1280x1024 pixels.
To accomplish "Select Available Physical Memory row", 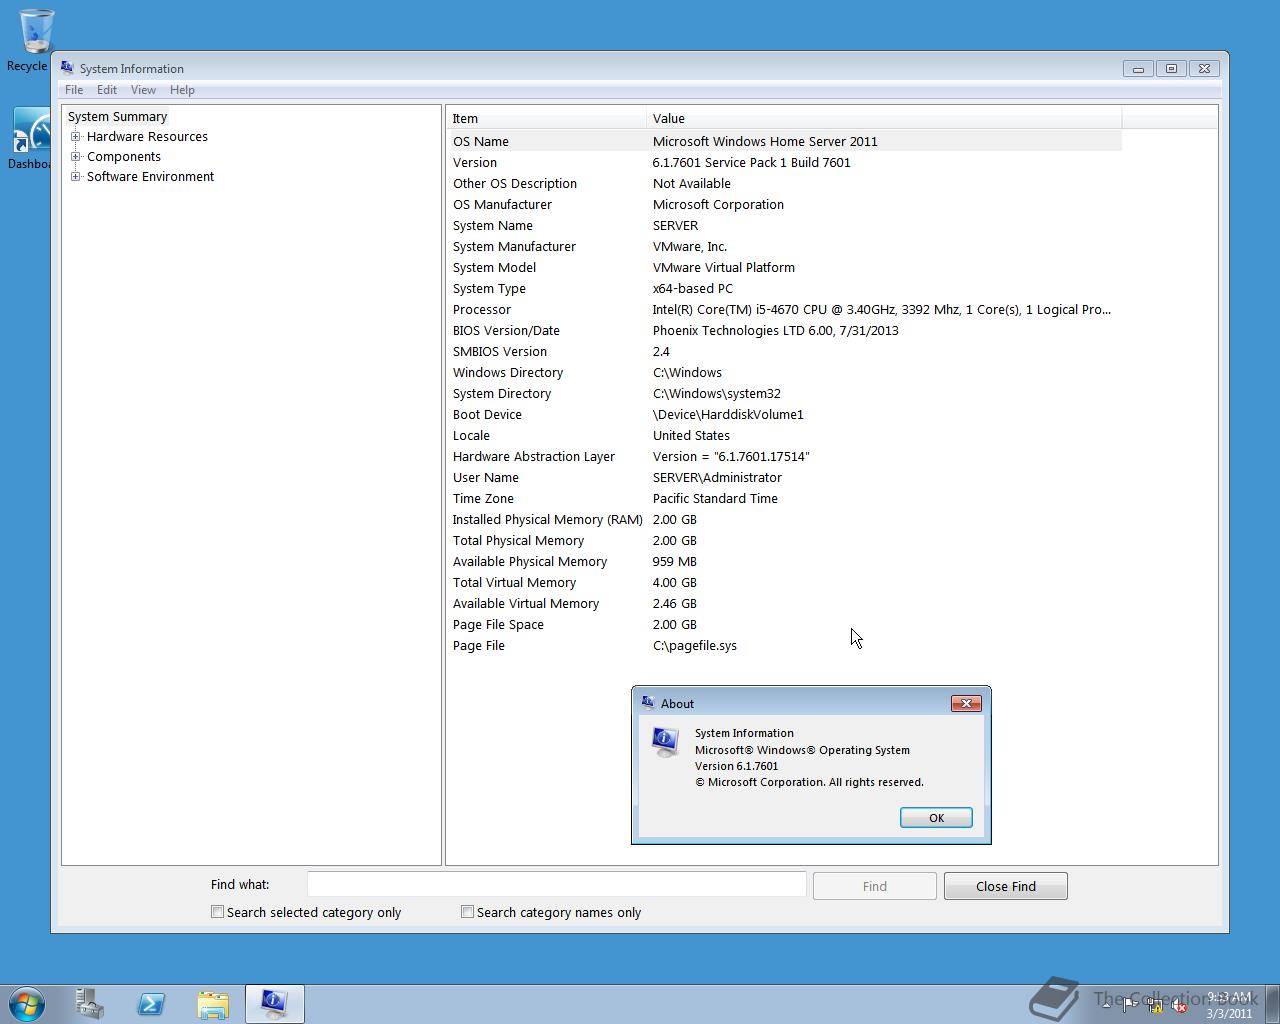I will point(784,561).
